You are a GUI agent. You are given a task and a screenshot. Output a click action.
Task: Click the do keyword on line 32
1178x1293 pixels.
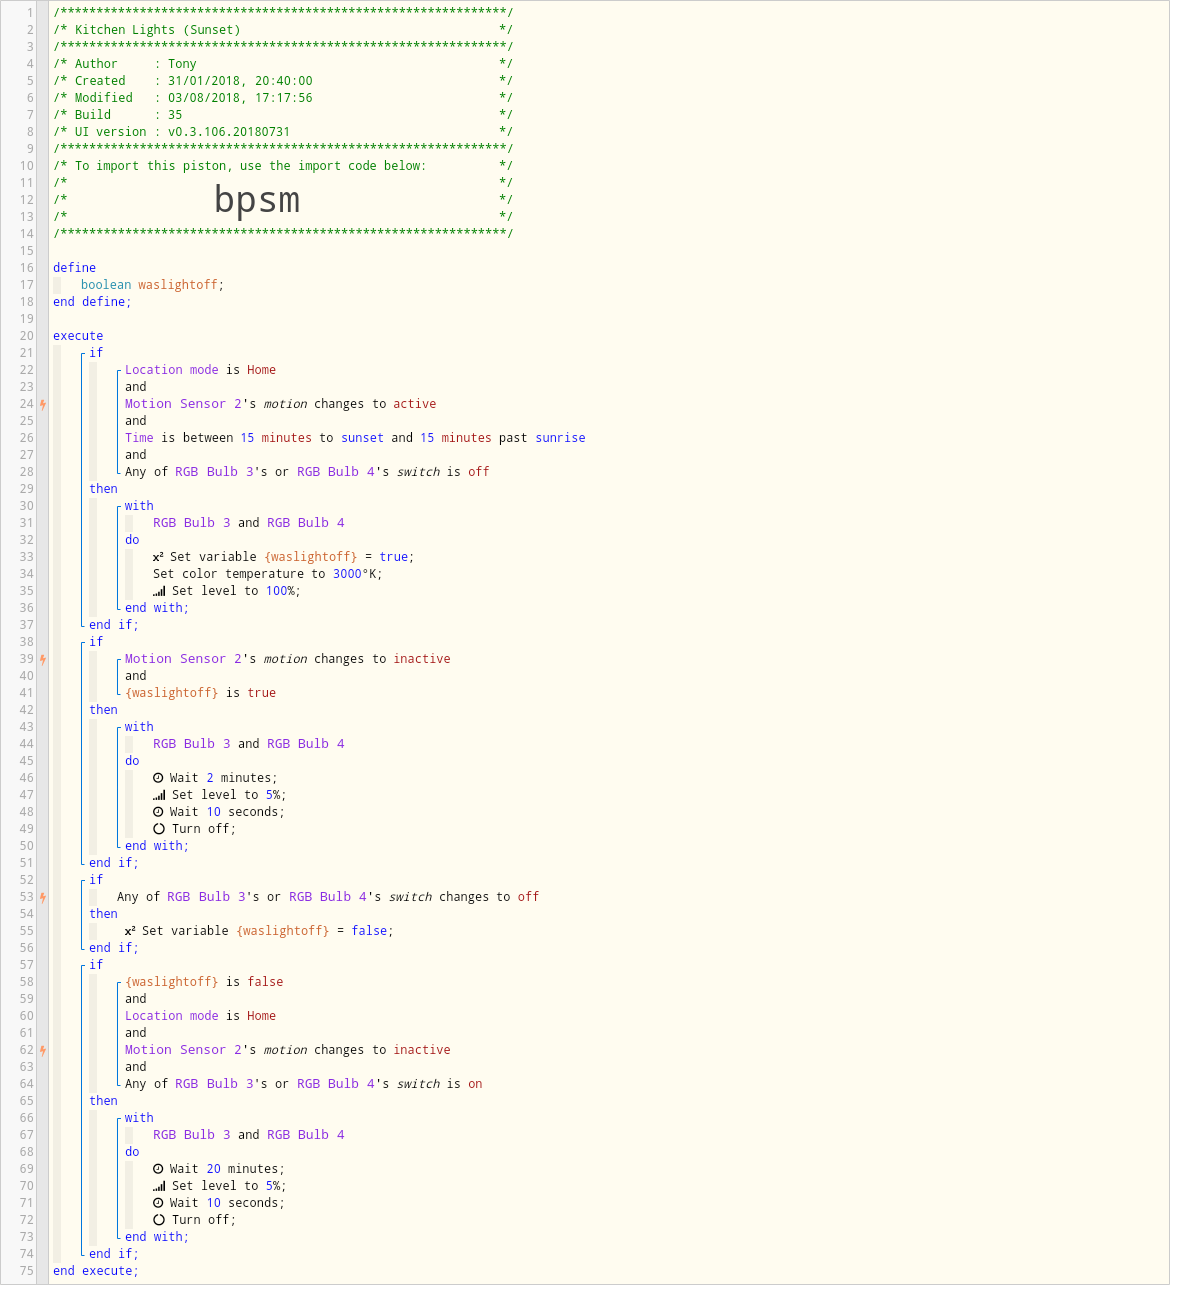[132, 540]
